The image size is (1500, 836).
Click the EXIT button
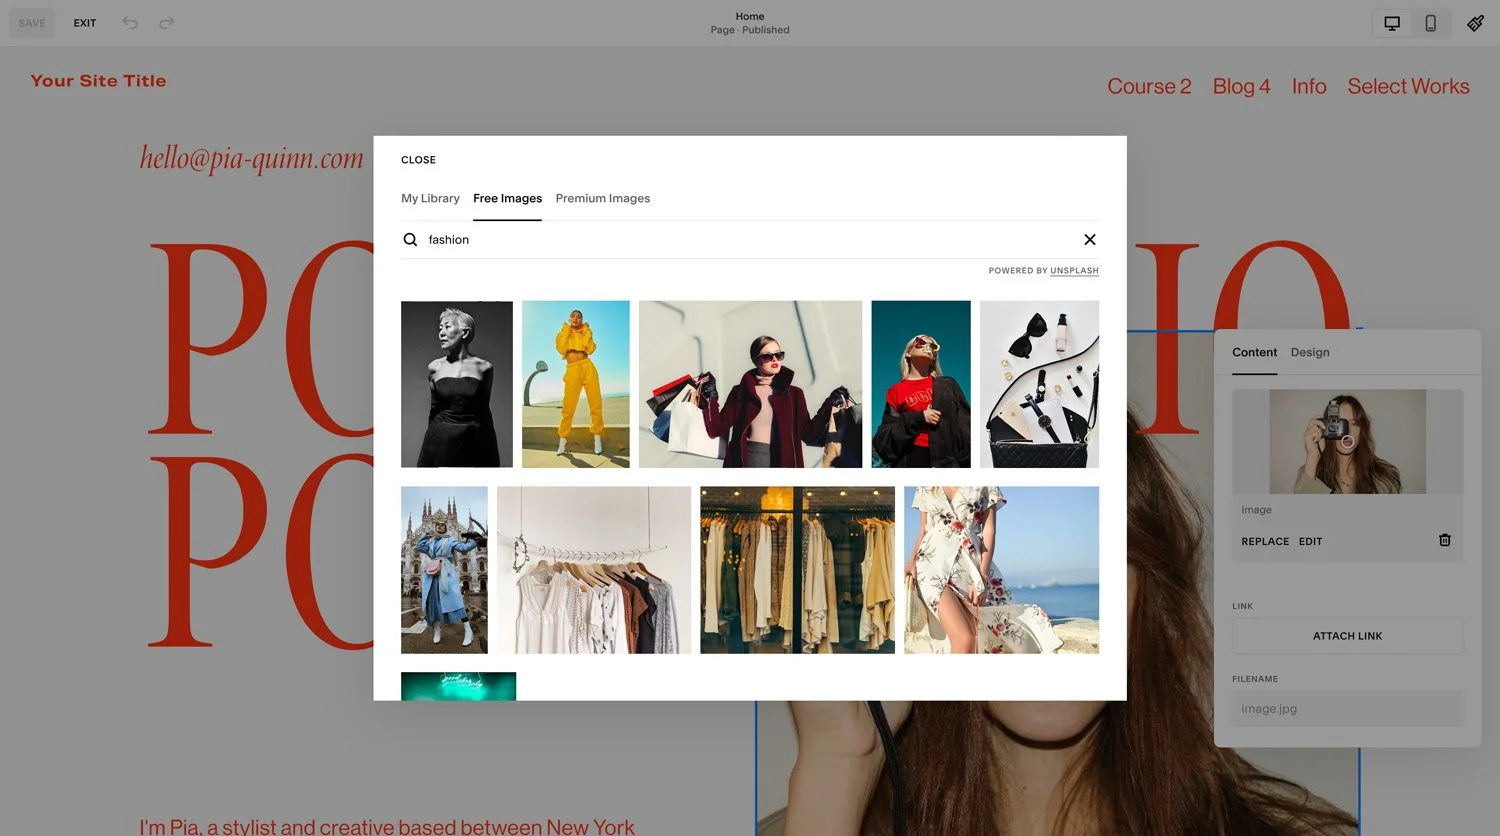(x=85, y=23)
